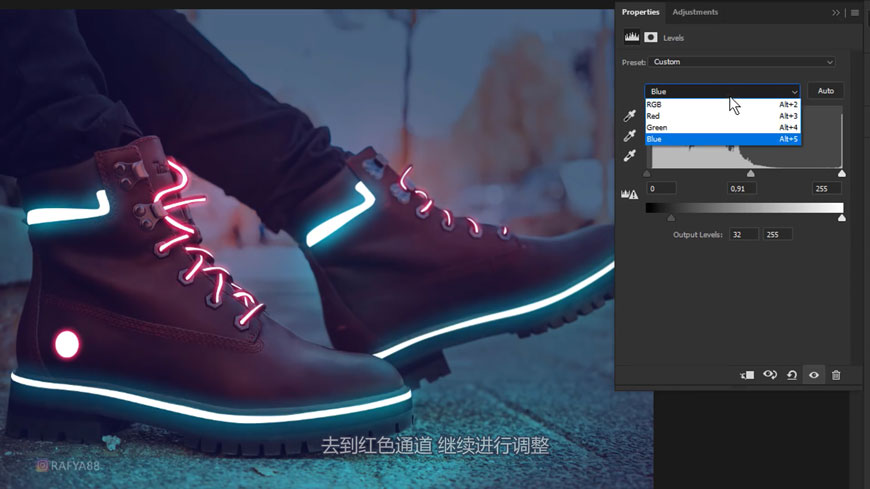Collapse panel with double-arrow icon
870x489 pixels.
(836, 12)
